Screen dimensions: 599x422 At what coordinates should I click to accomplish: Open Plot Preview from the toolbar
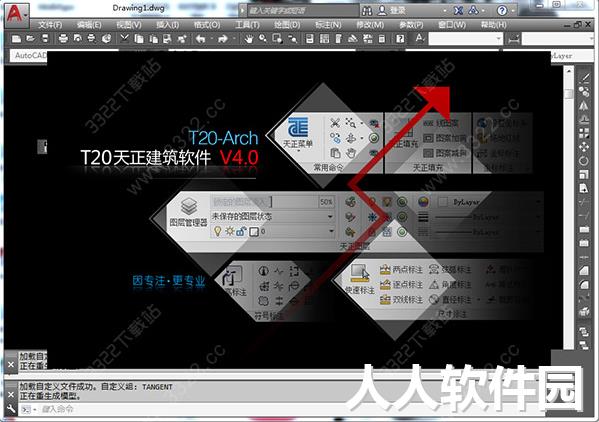78,39
